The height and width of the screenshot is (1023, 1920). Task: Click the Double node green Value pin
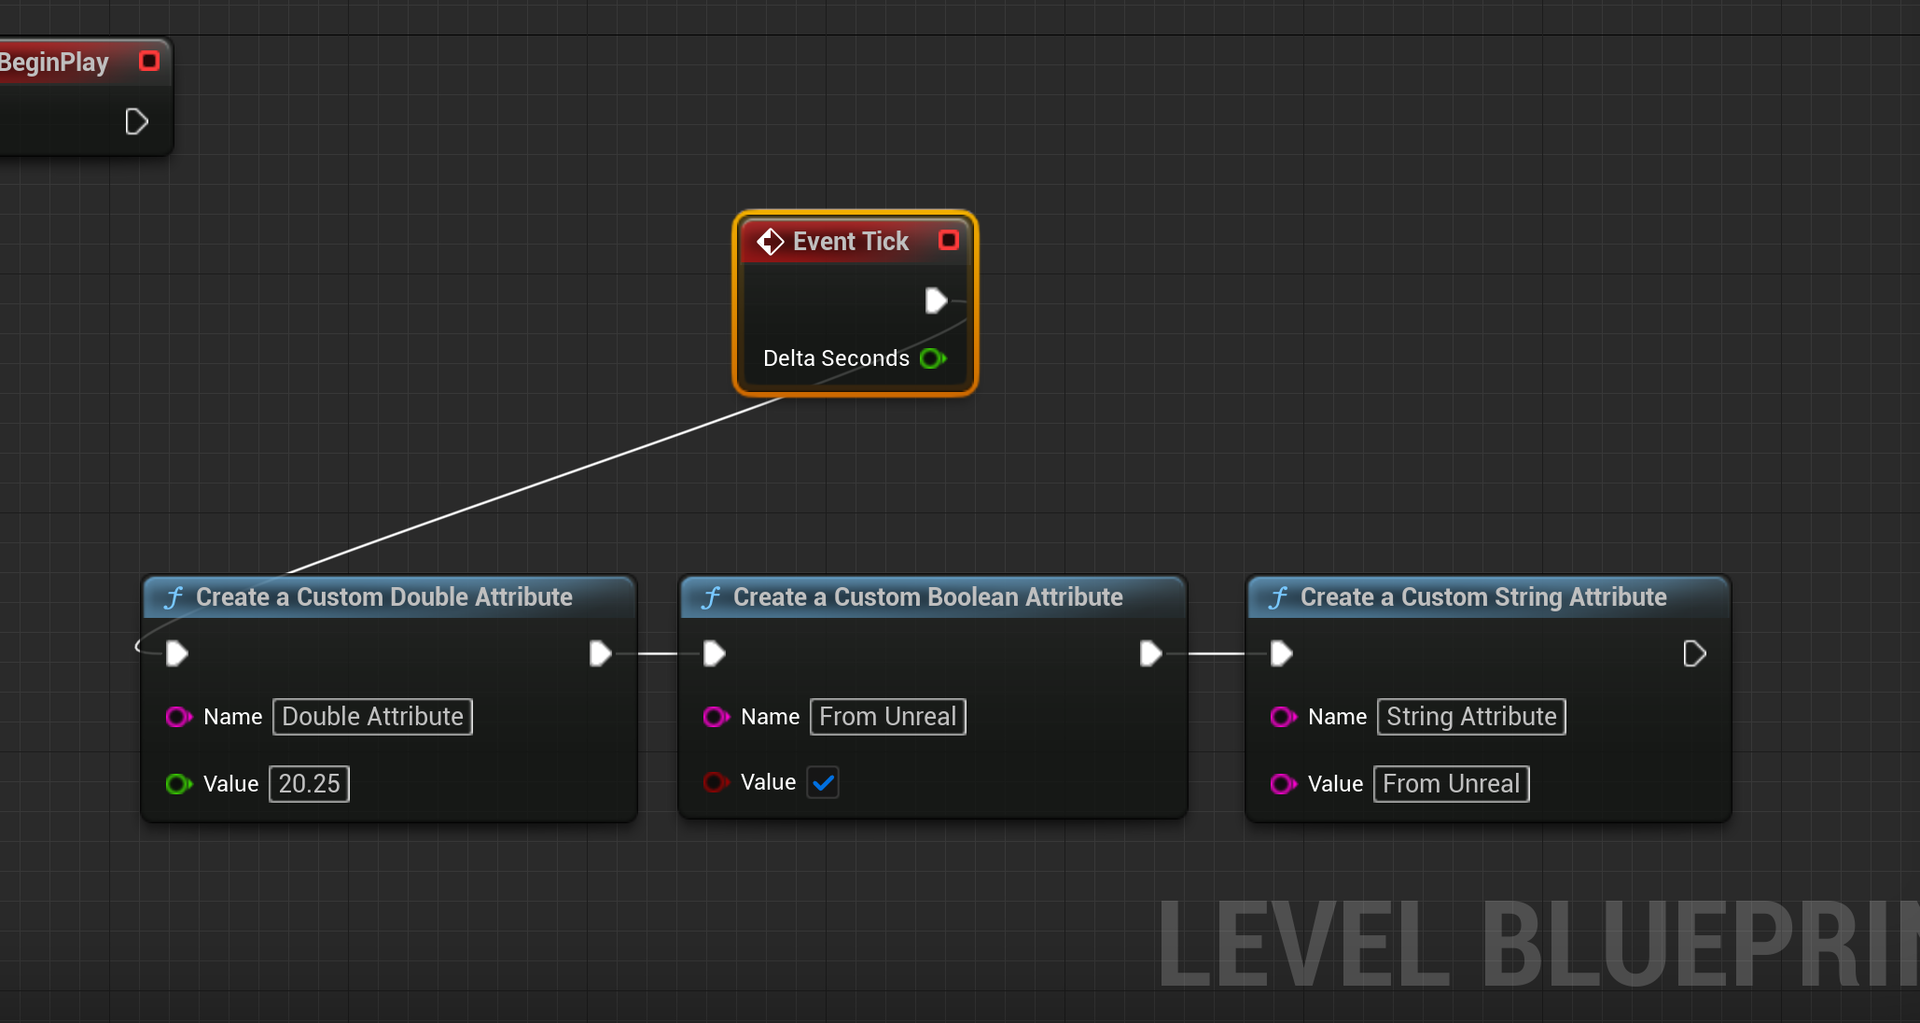(x=178, y=784)
